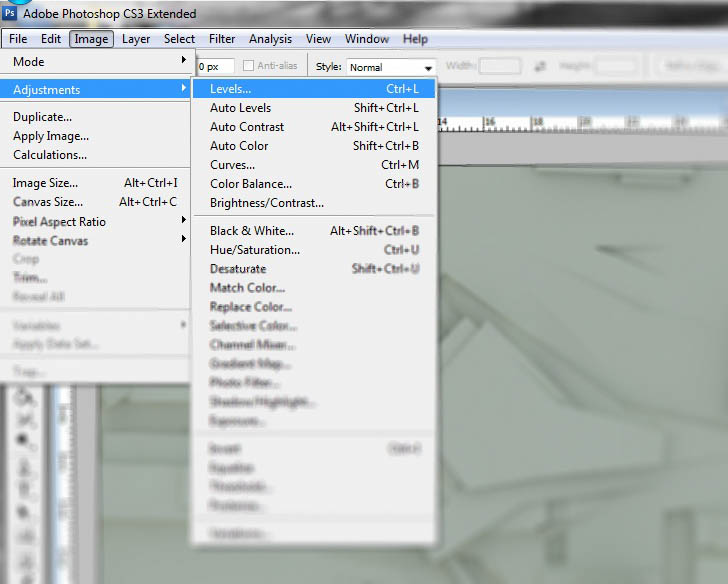Select Adjustments in the Image menu
Viewport: 728px width, 584px height.
click(95, 89)
